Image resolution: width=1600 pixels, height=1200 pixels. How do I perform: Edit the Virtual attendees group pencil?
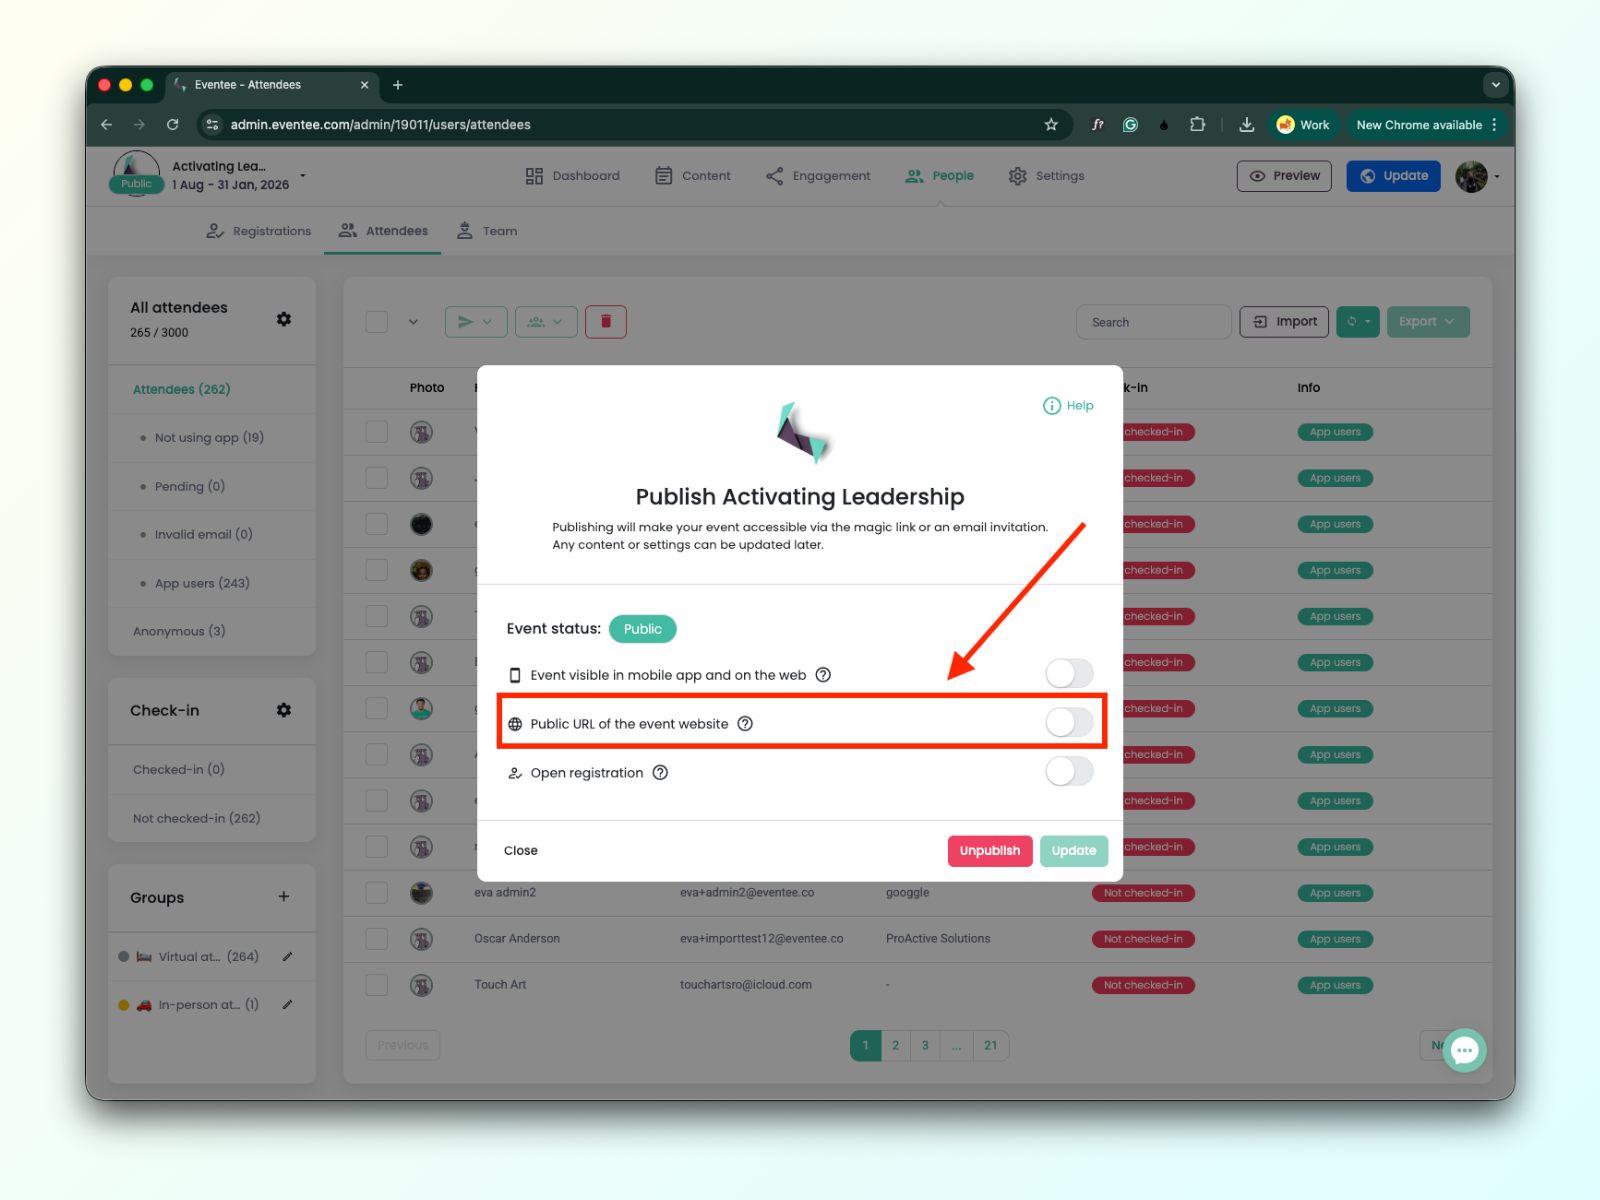click(287, 957)
